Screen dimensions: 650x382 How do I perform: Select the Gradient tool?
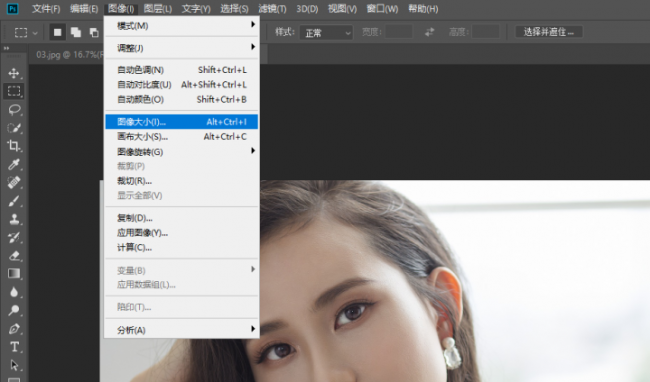coord(14,273)
